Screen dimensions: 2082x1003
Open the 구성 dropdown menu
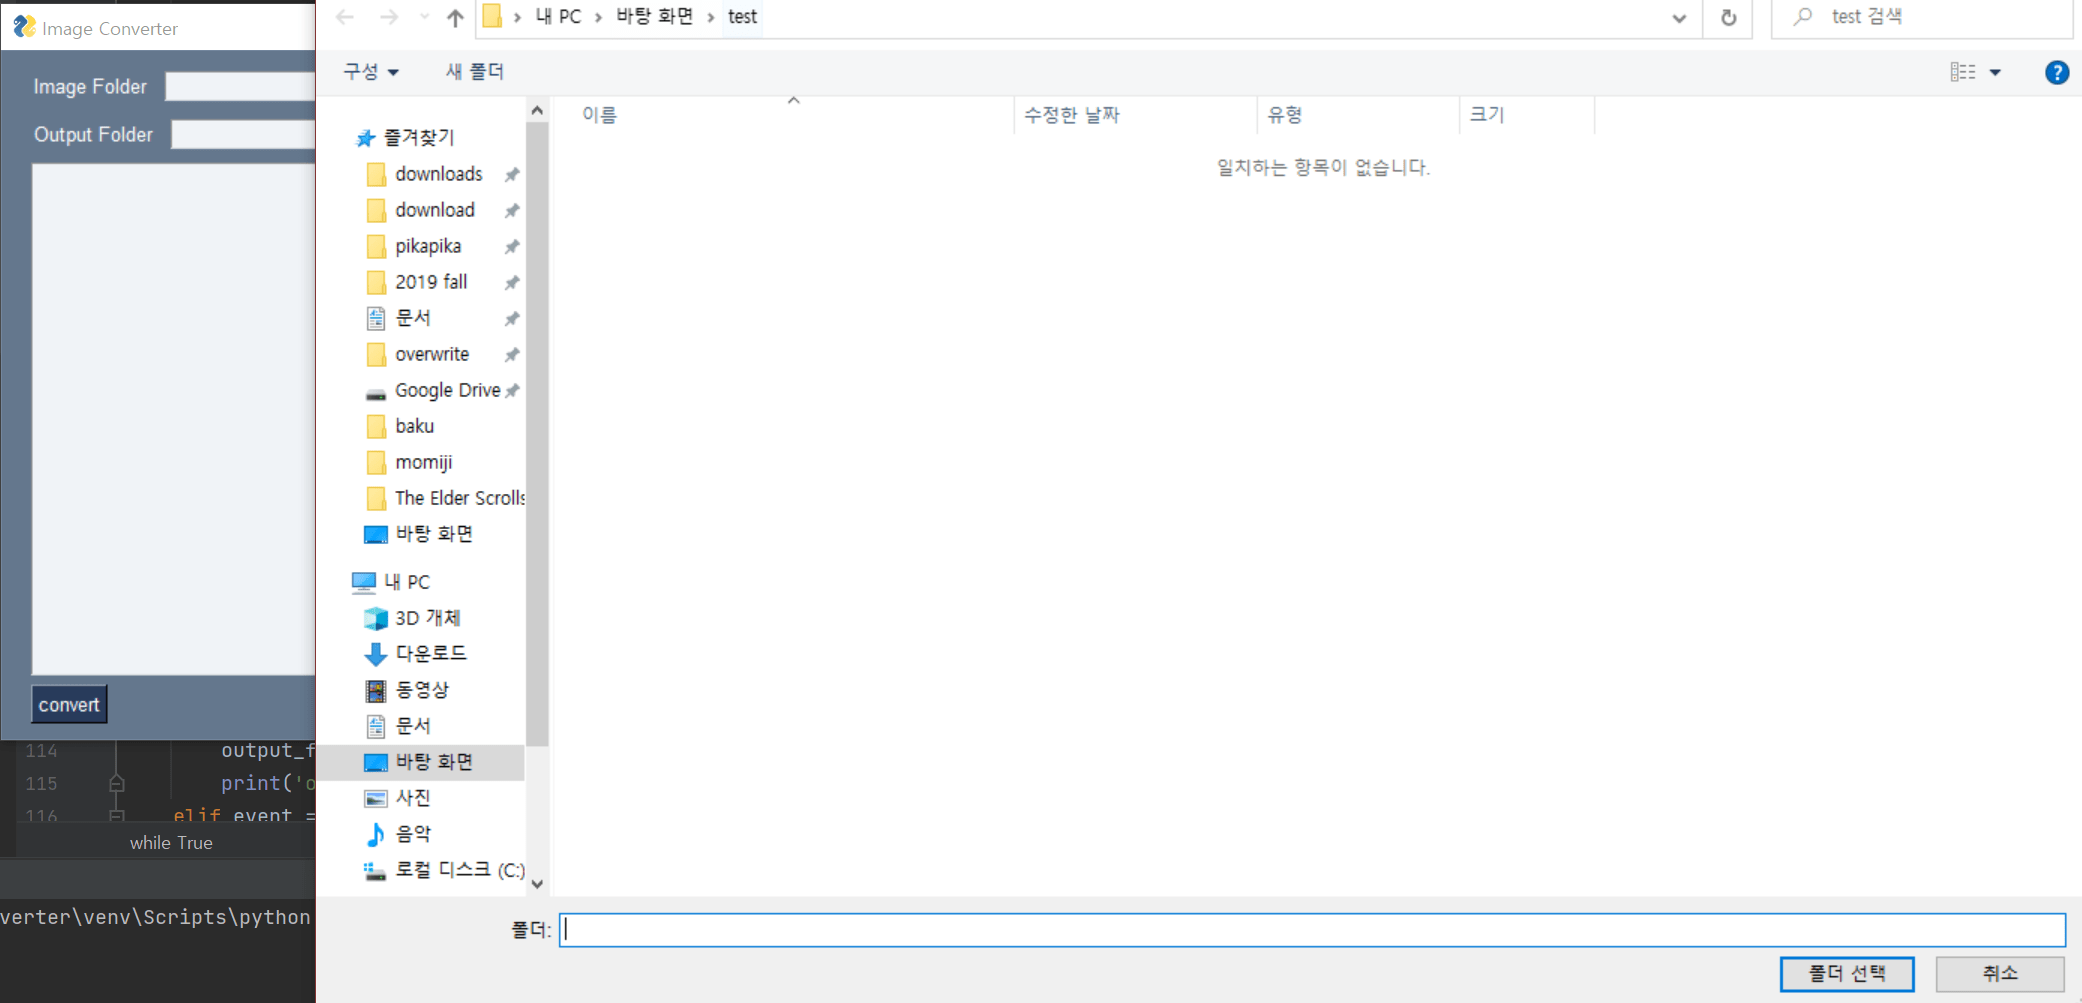pos(369,71)
